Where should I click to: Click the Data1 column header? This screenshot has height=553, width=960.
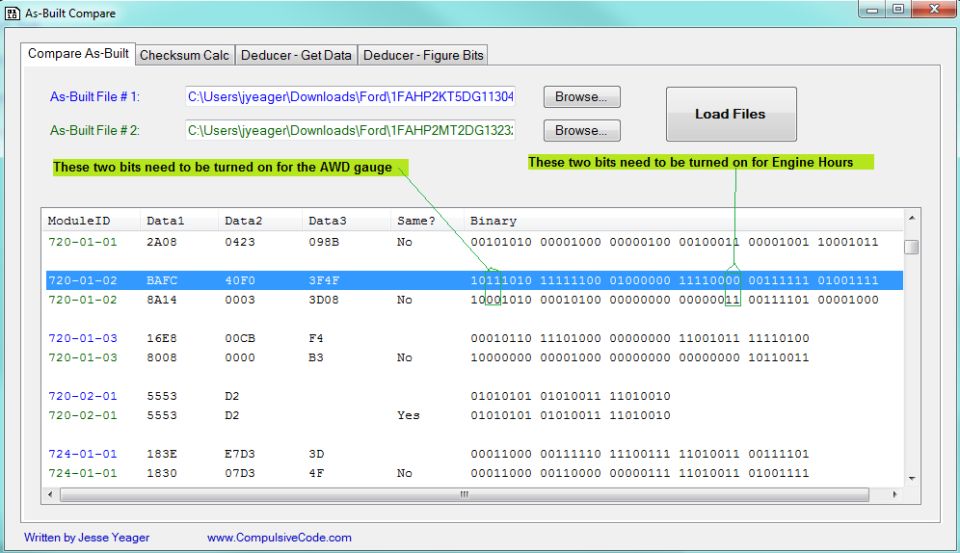[x=179, y=220]
